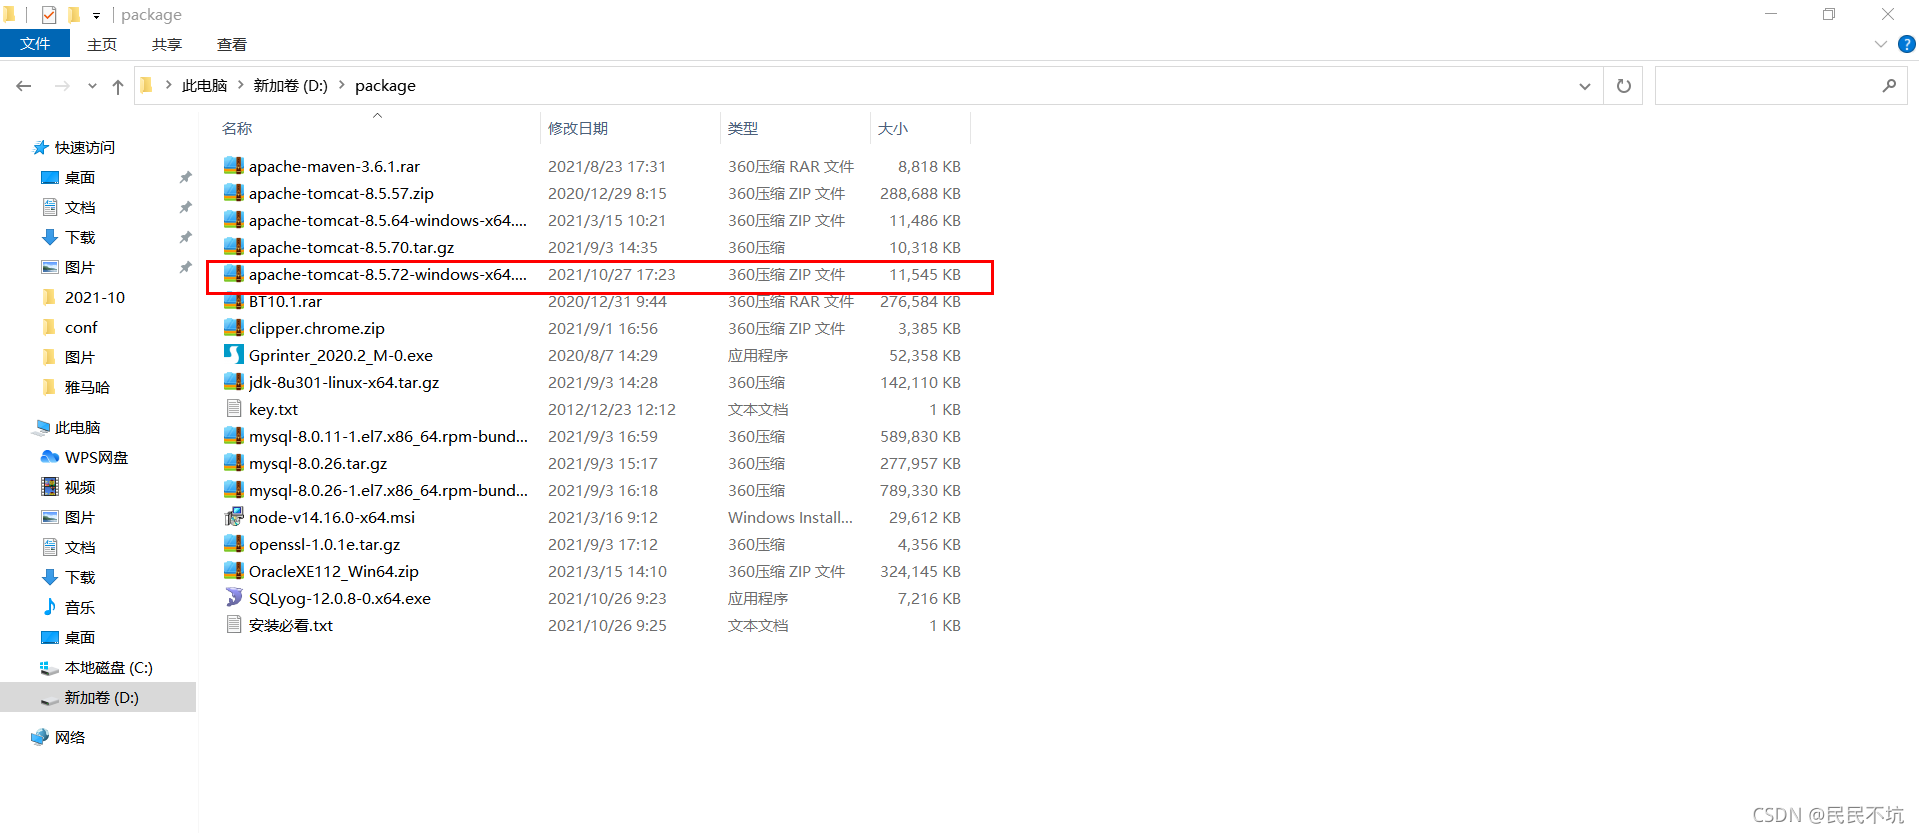
Task: Click the properties checkmark quick access icon
Action: 49,14
